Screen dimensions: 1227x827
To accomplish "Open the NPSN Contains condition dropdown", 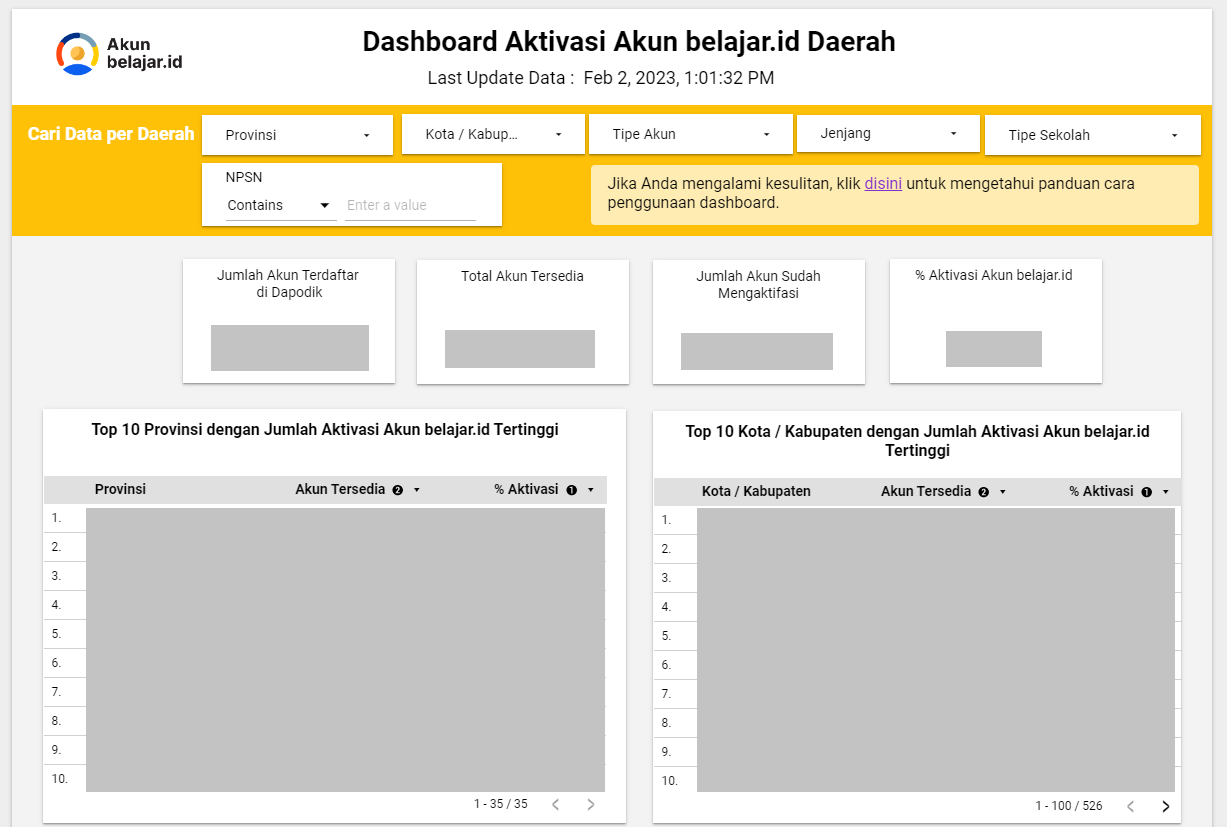I will coord(279,205).
